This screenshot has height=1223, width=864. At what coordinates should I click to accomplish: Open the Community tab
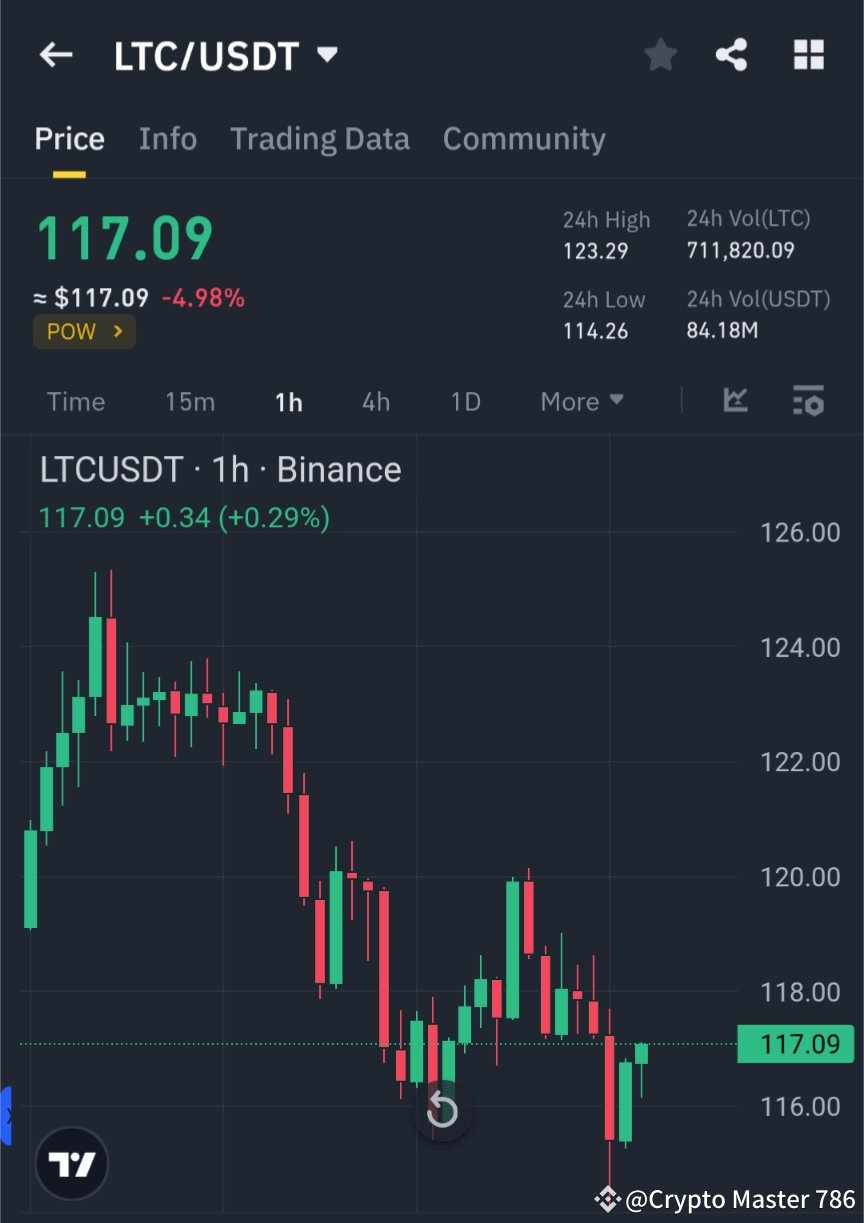tap(524, 139)
